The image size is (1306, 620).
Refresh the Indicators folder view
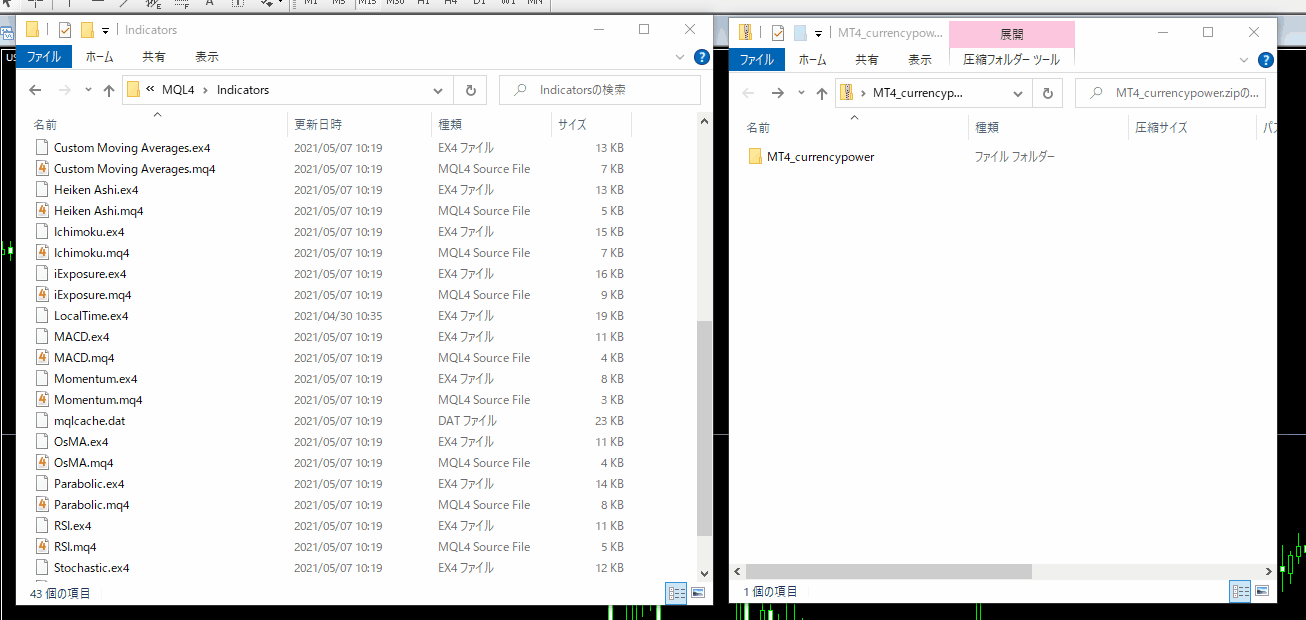(x=470, y=90)
